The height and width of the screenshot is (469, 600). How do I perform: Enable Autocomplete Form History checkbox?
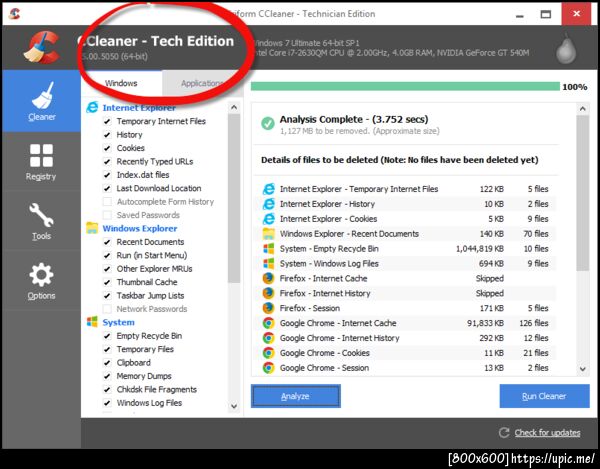107,202
